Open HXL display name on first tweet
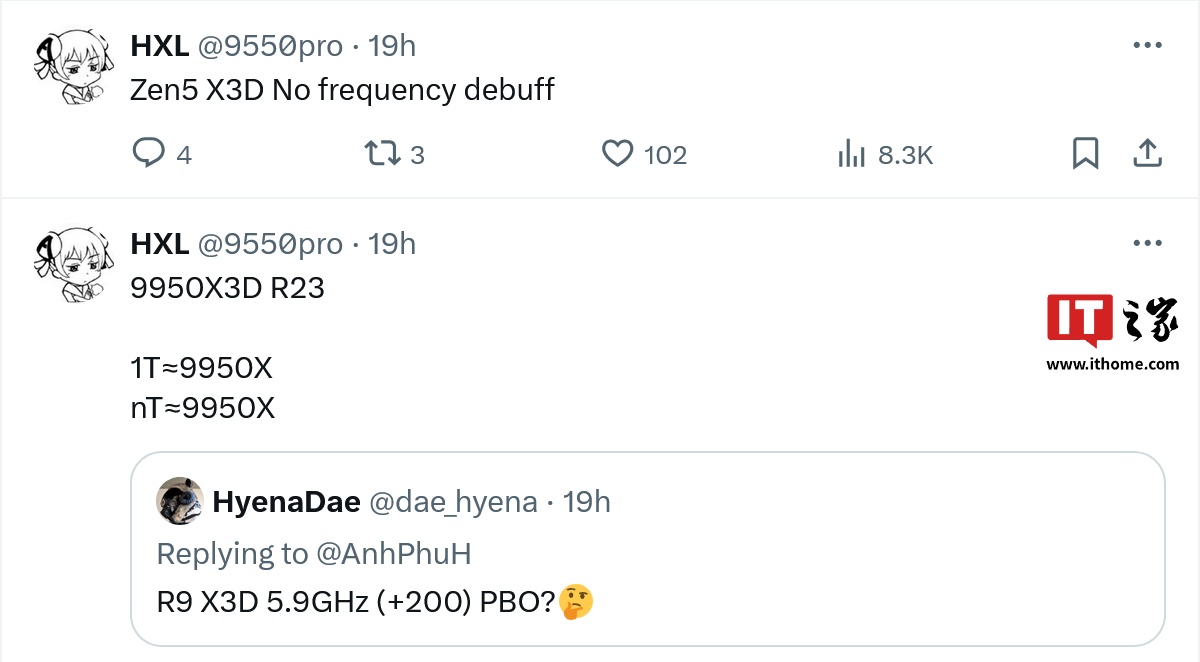The height and width of the screenshot is (662, 1200). (160, 45)
